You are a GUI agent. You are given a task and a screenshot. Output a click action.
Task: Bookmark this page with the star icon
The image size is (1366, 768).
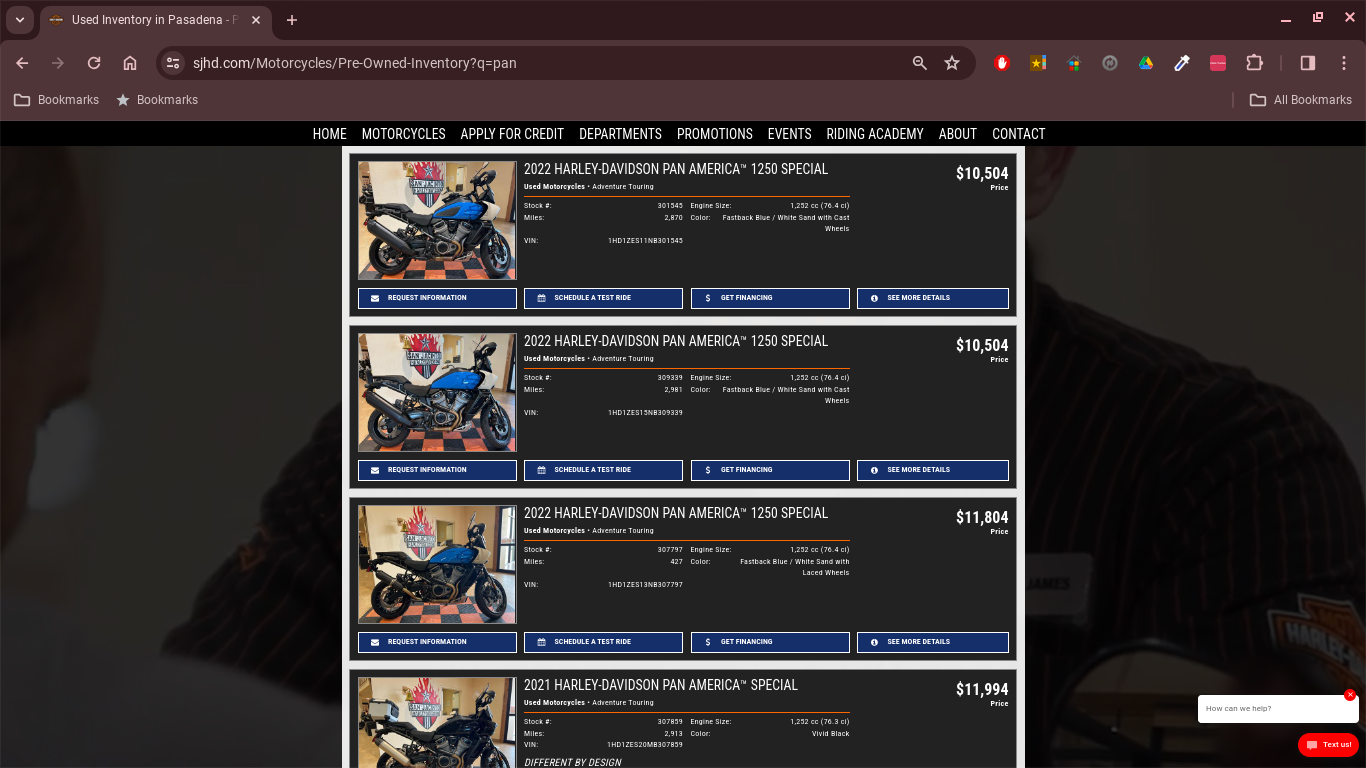click(952, 63)
